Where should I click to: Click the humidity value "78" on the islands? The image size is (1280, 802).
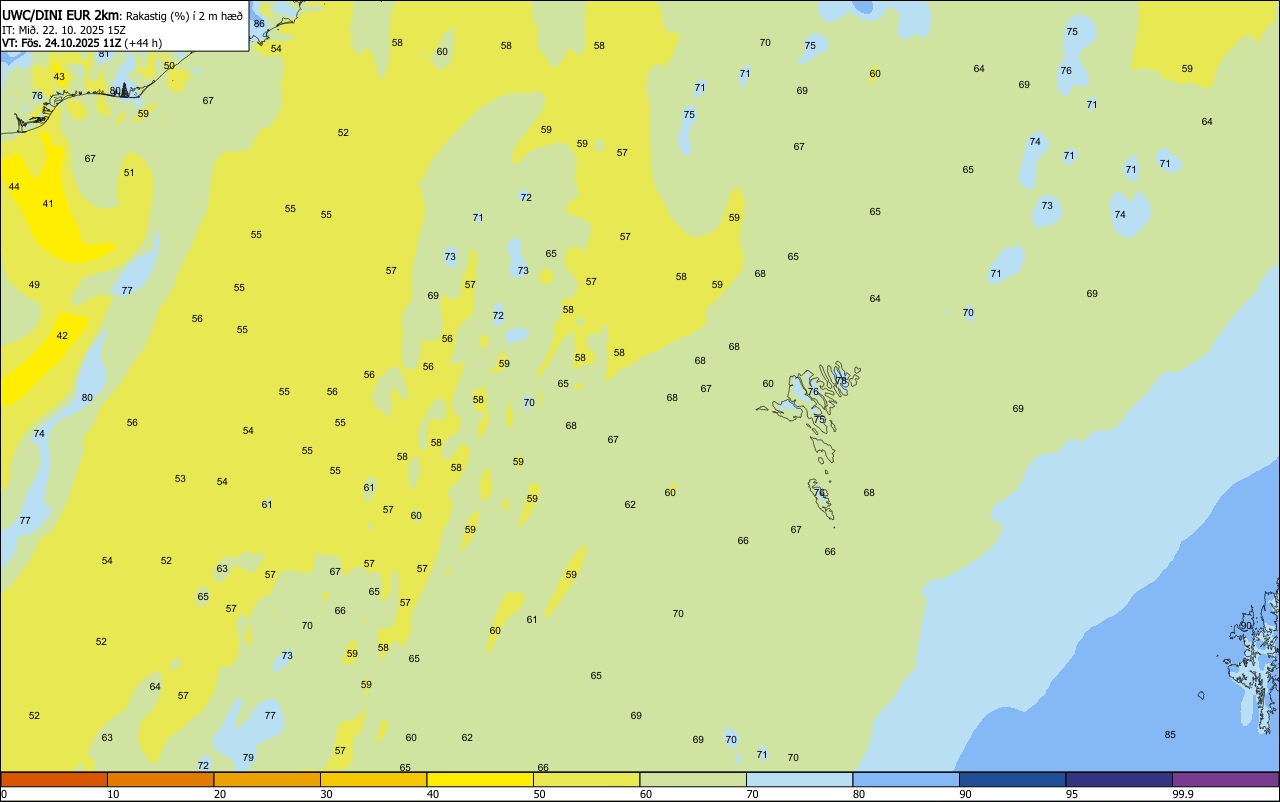pos(841,380)
